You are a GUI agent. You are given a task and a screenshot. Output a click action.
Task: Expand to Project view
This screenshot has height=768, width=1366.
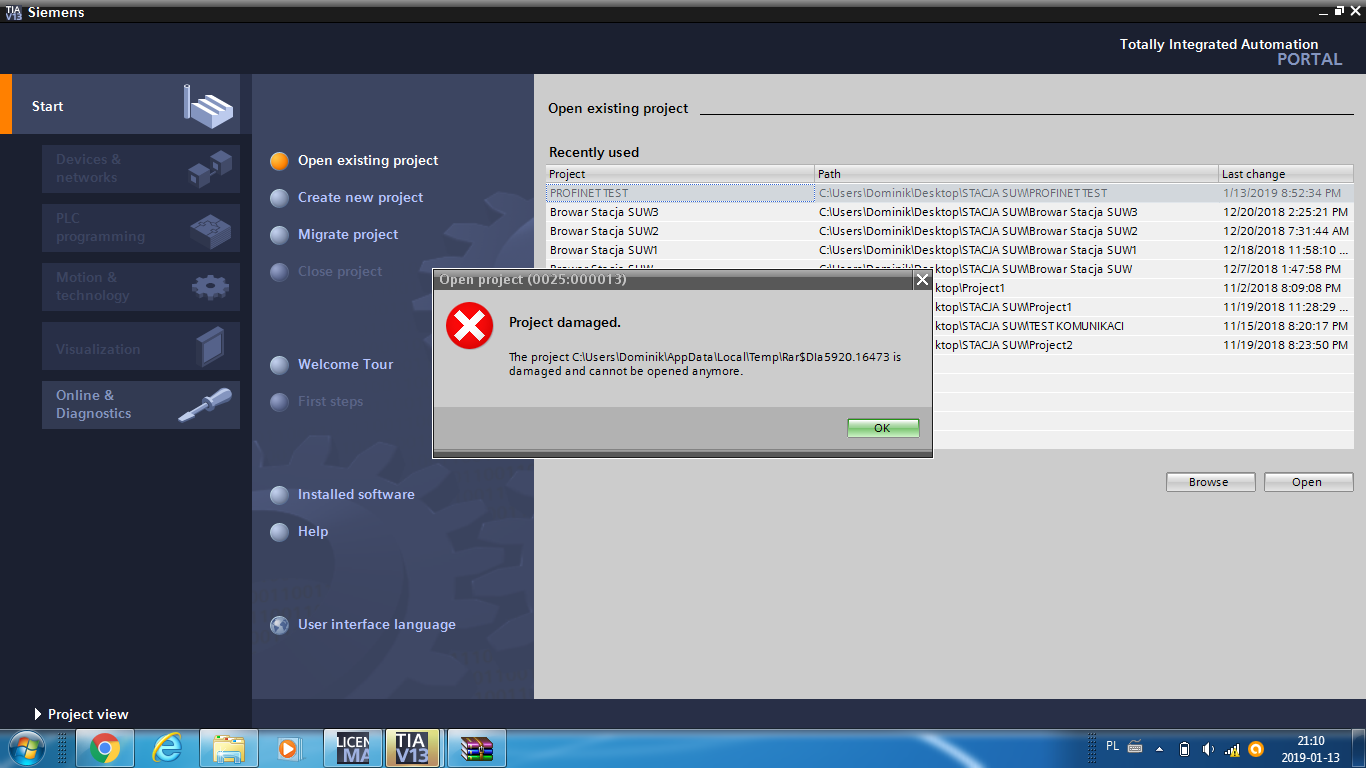click(81, 714)
